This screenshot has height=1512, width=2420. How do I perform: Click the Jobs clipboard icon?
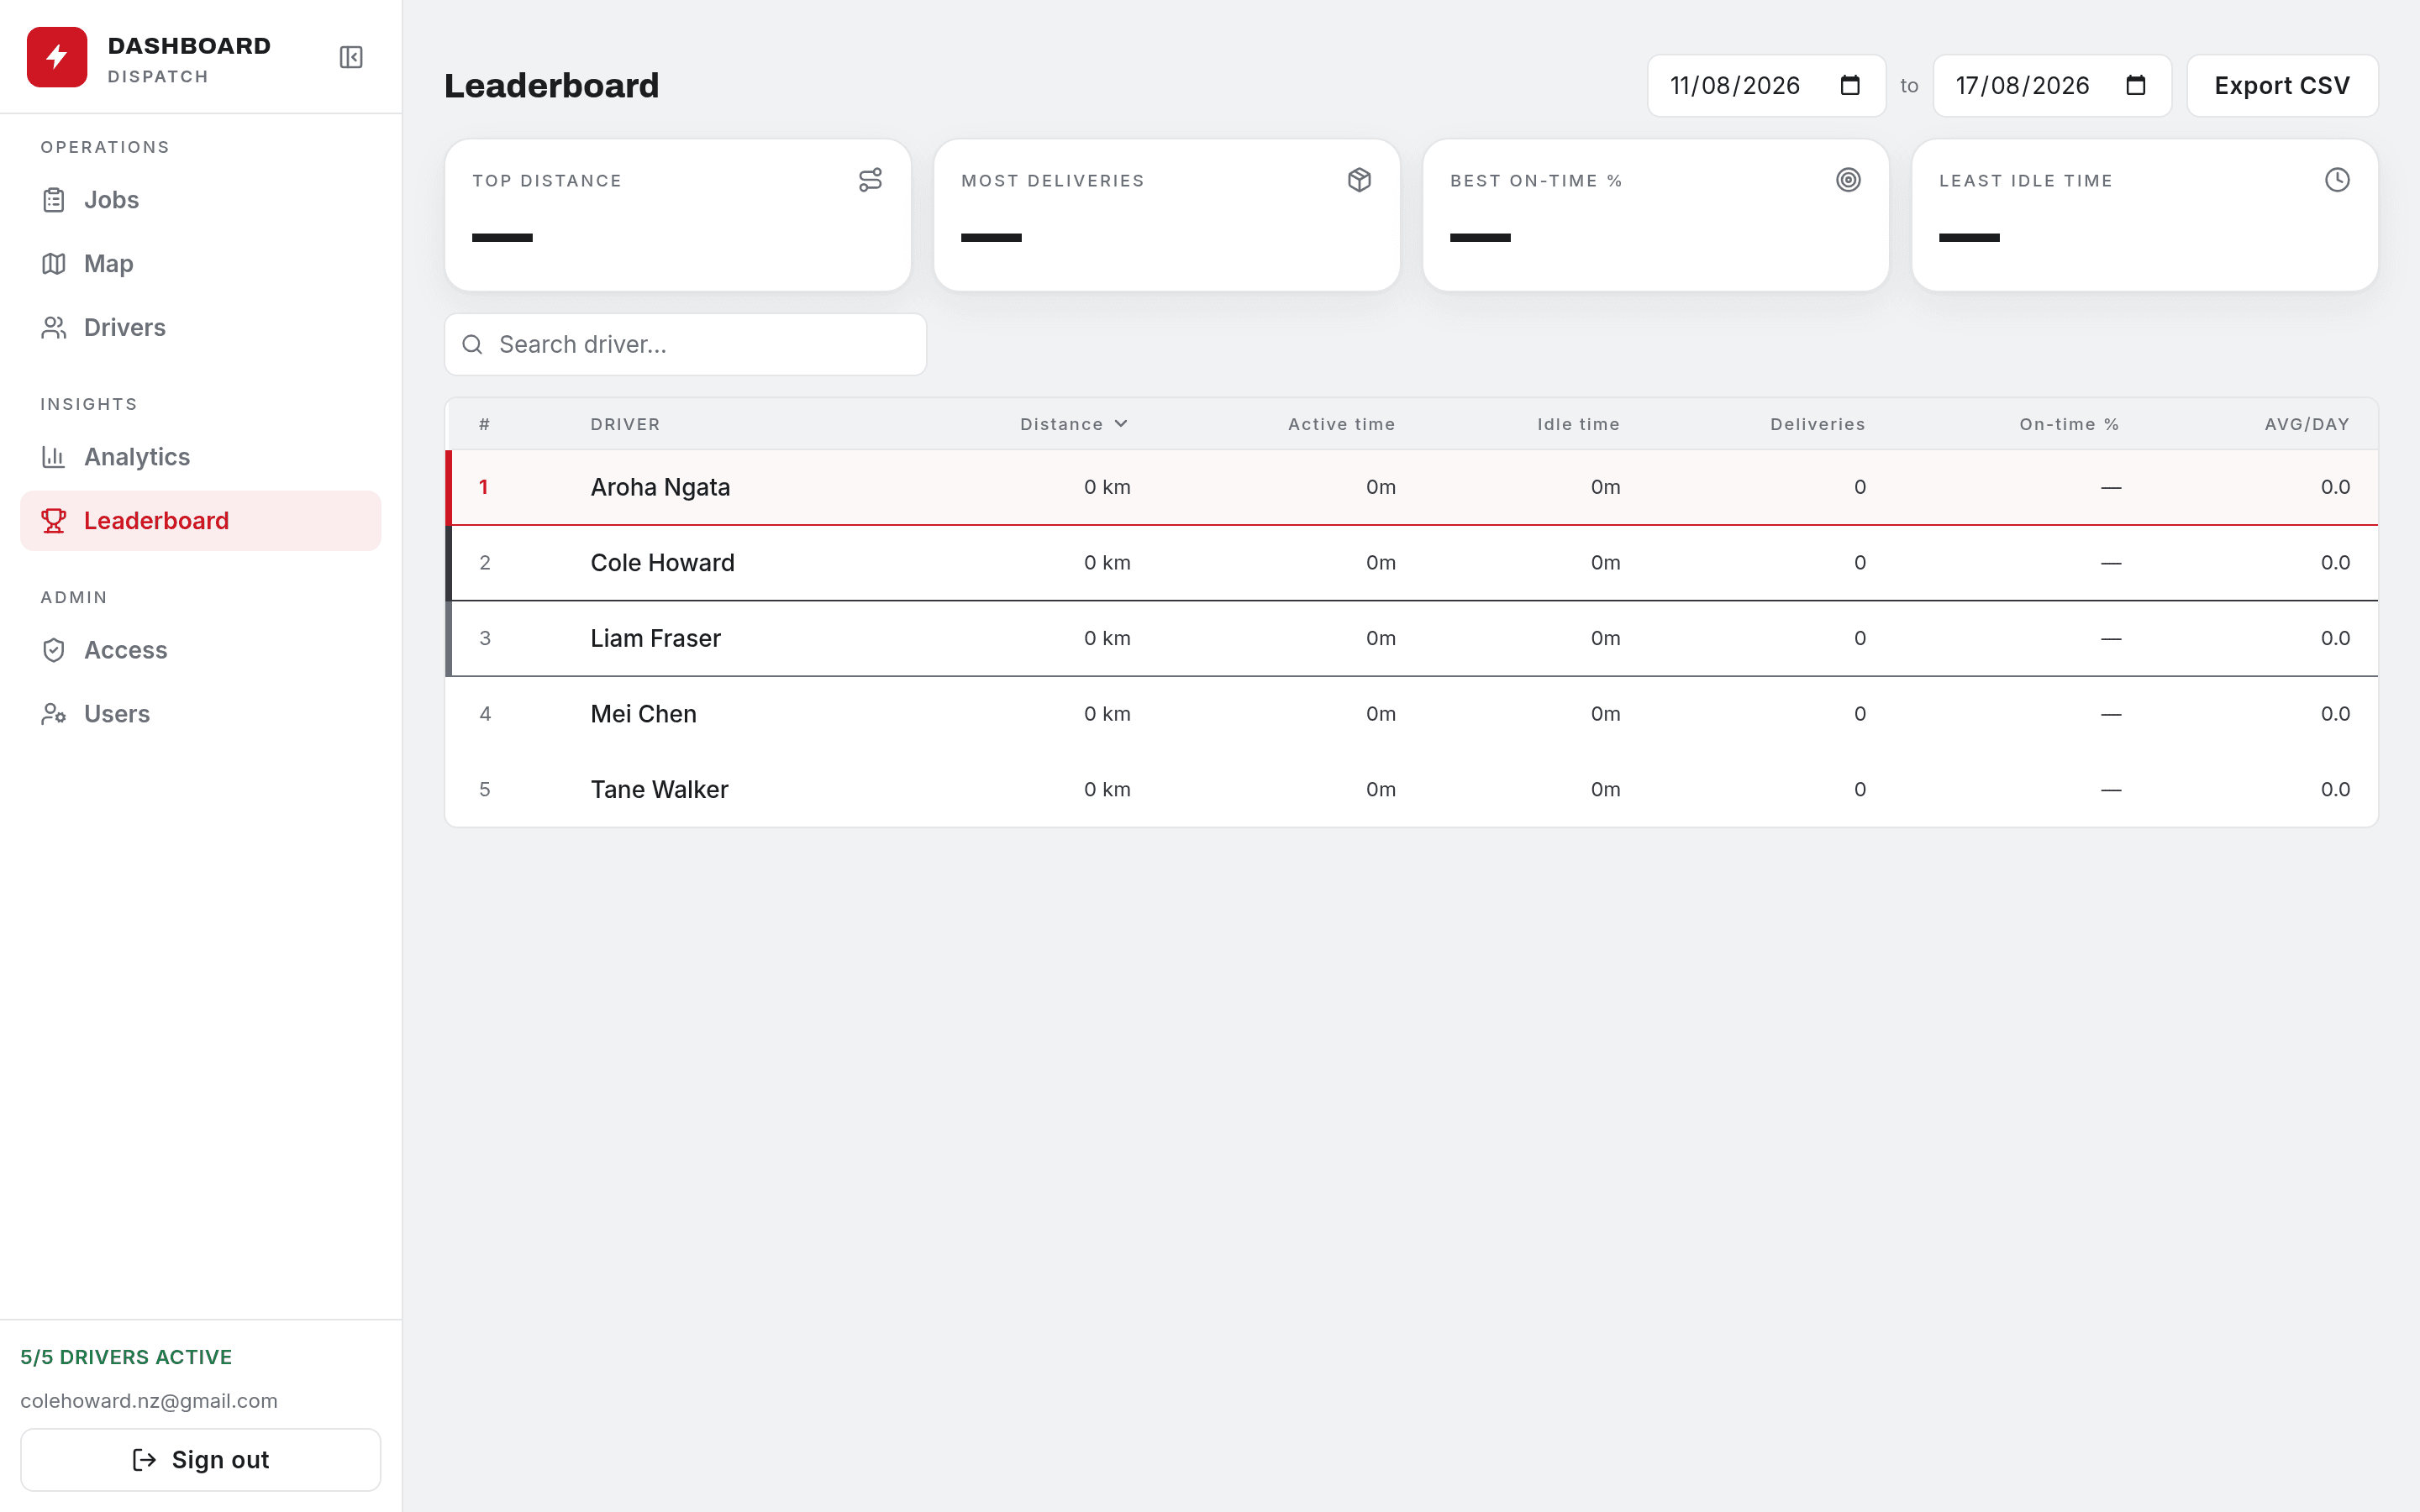pyautogui.click(x=54, y=200)
